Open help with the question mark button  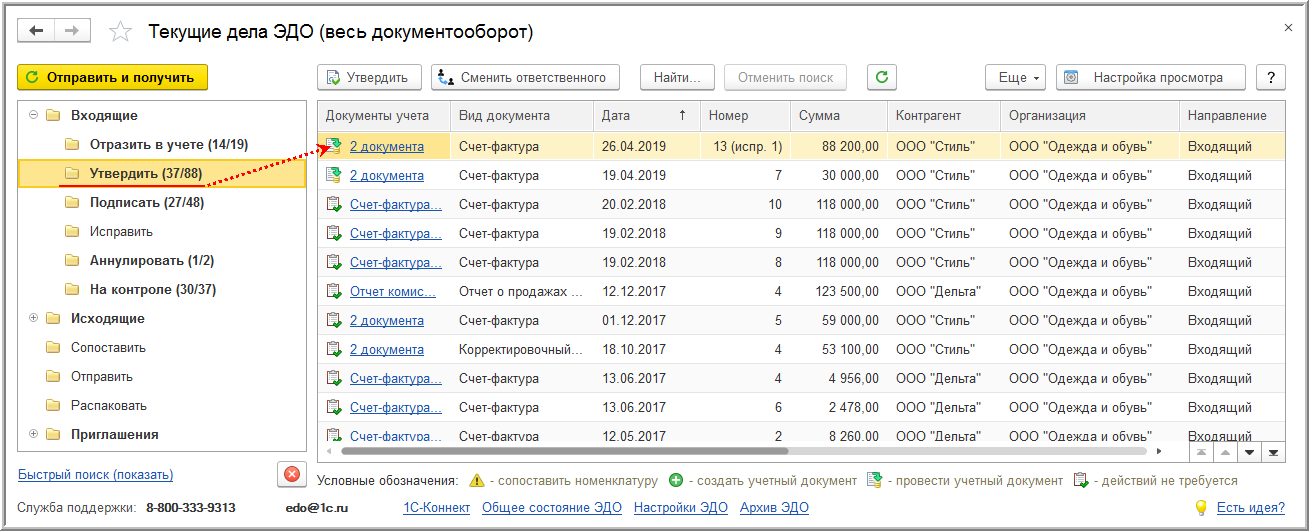click(x=1270, y=77)
